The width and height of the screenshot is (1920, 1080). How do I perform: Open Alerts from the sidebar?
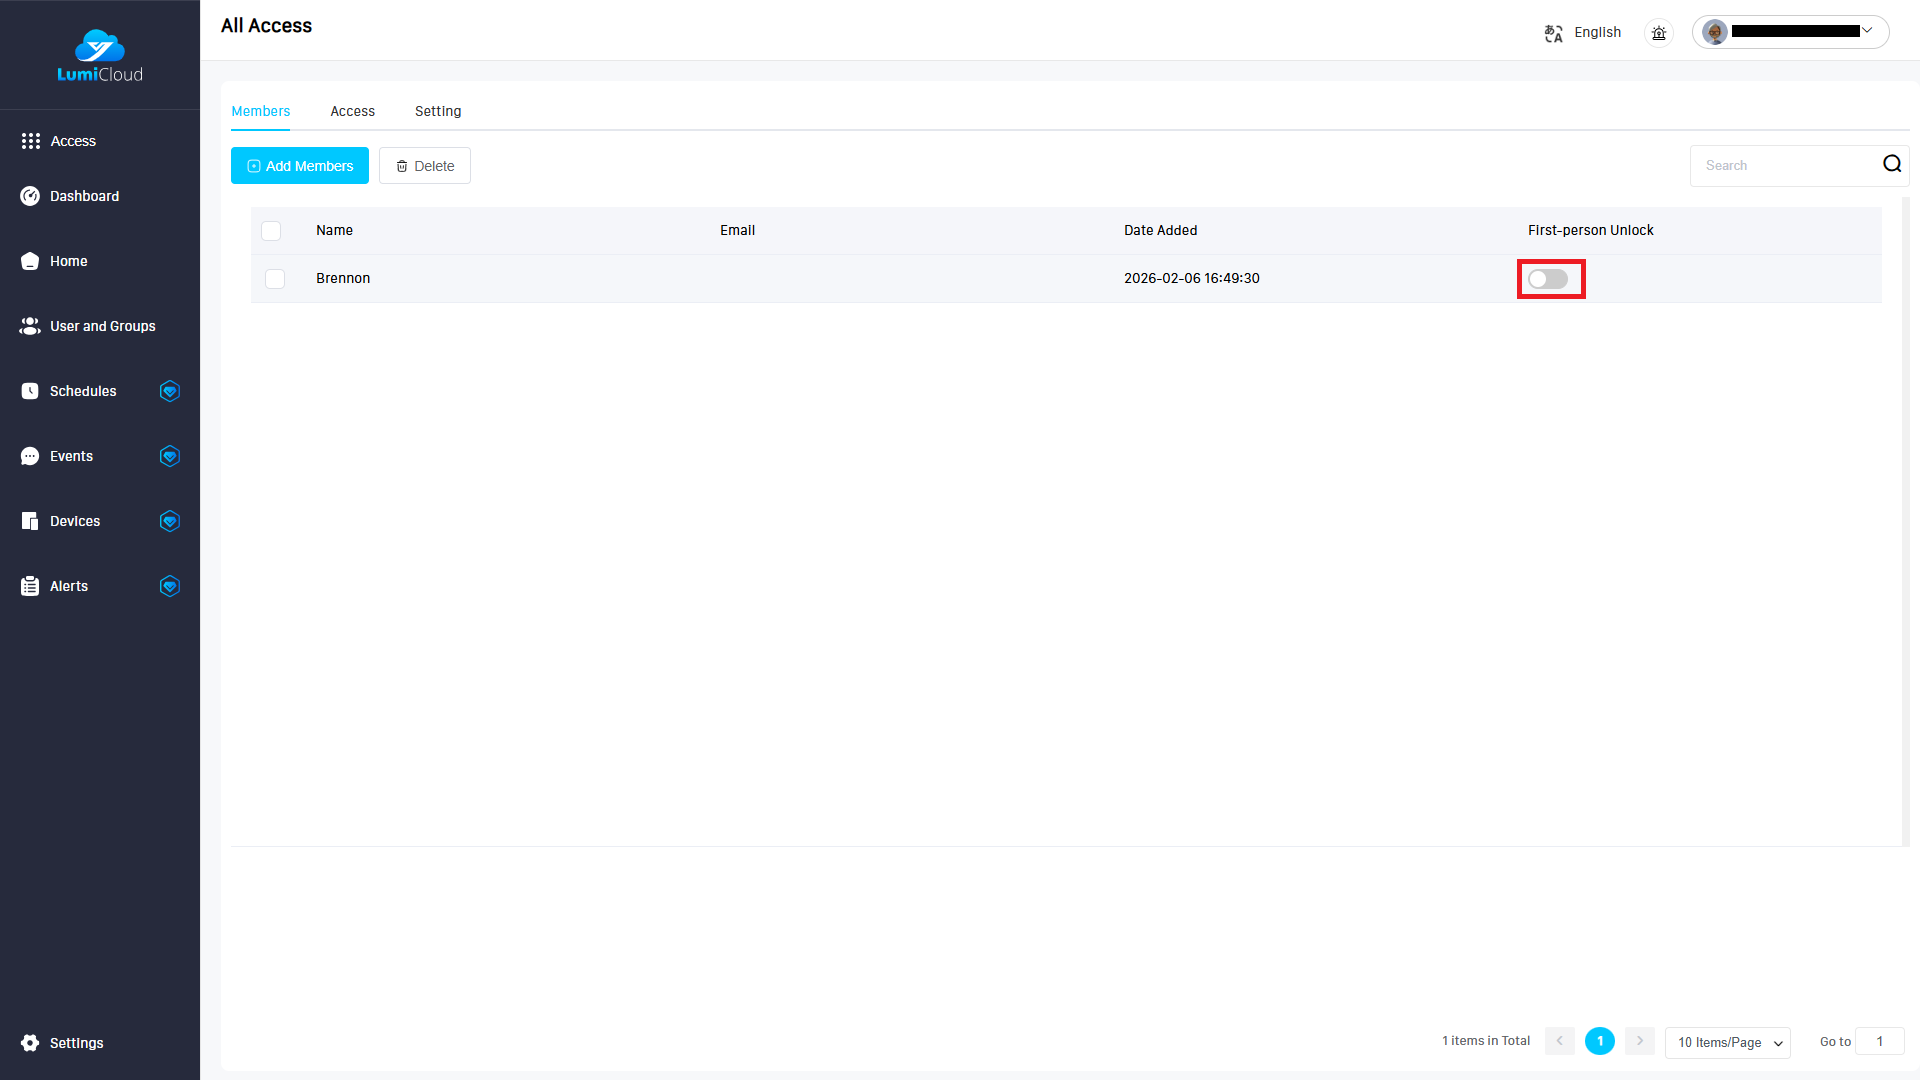(x=69, y=586)
